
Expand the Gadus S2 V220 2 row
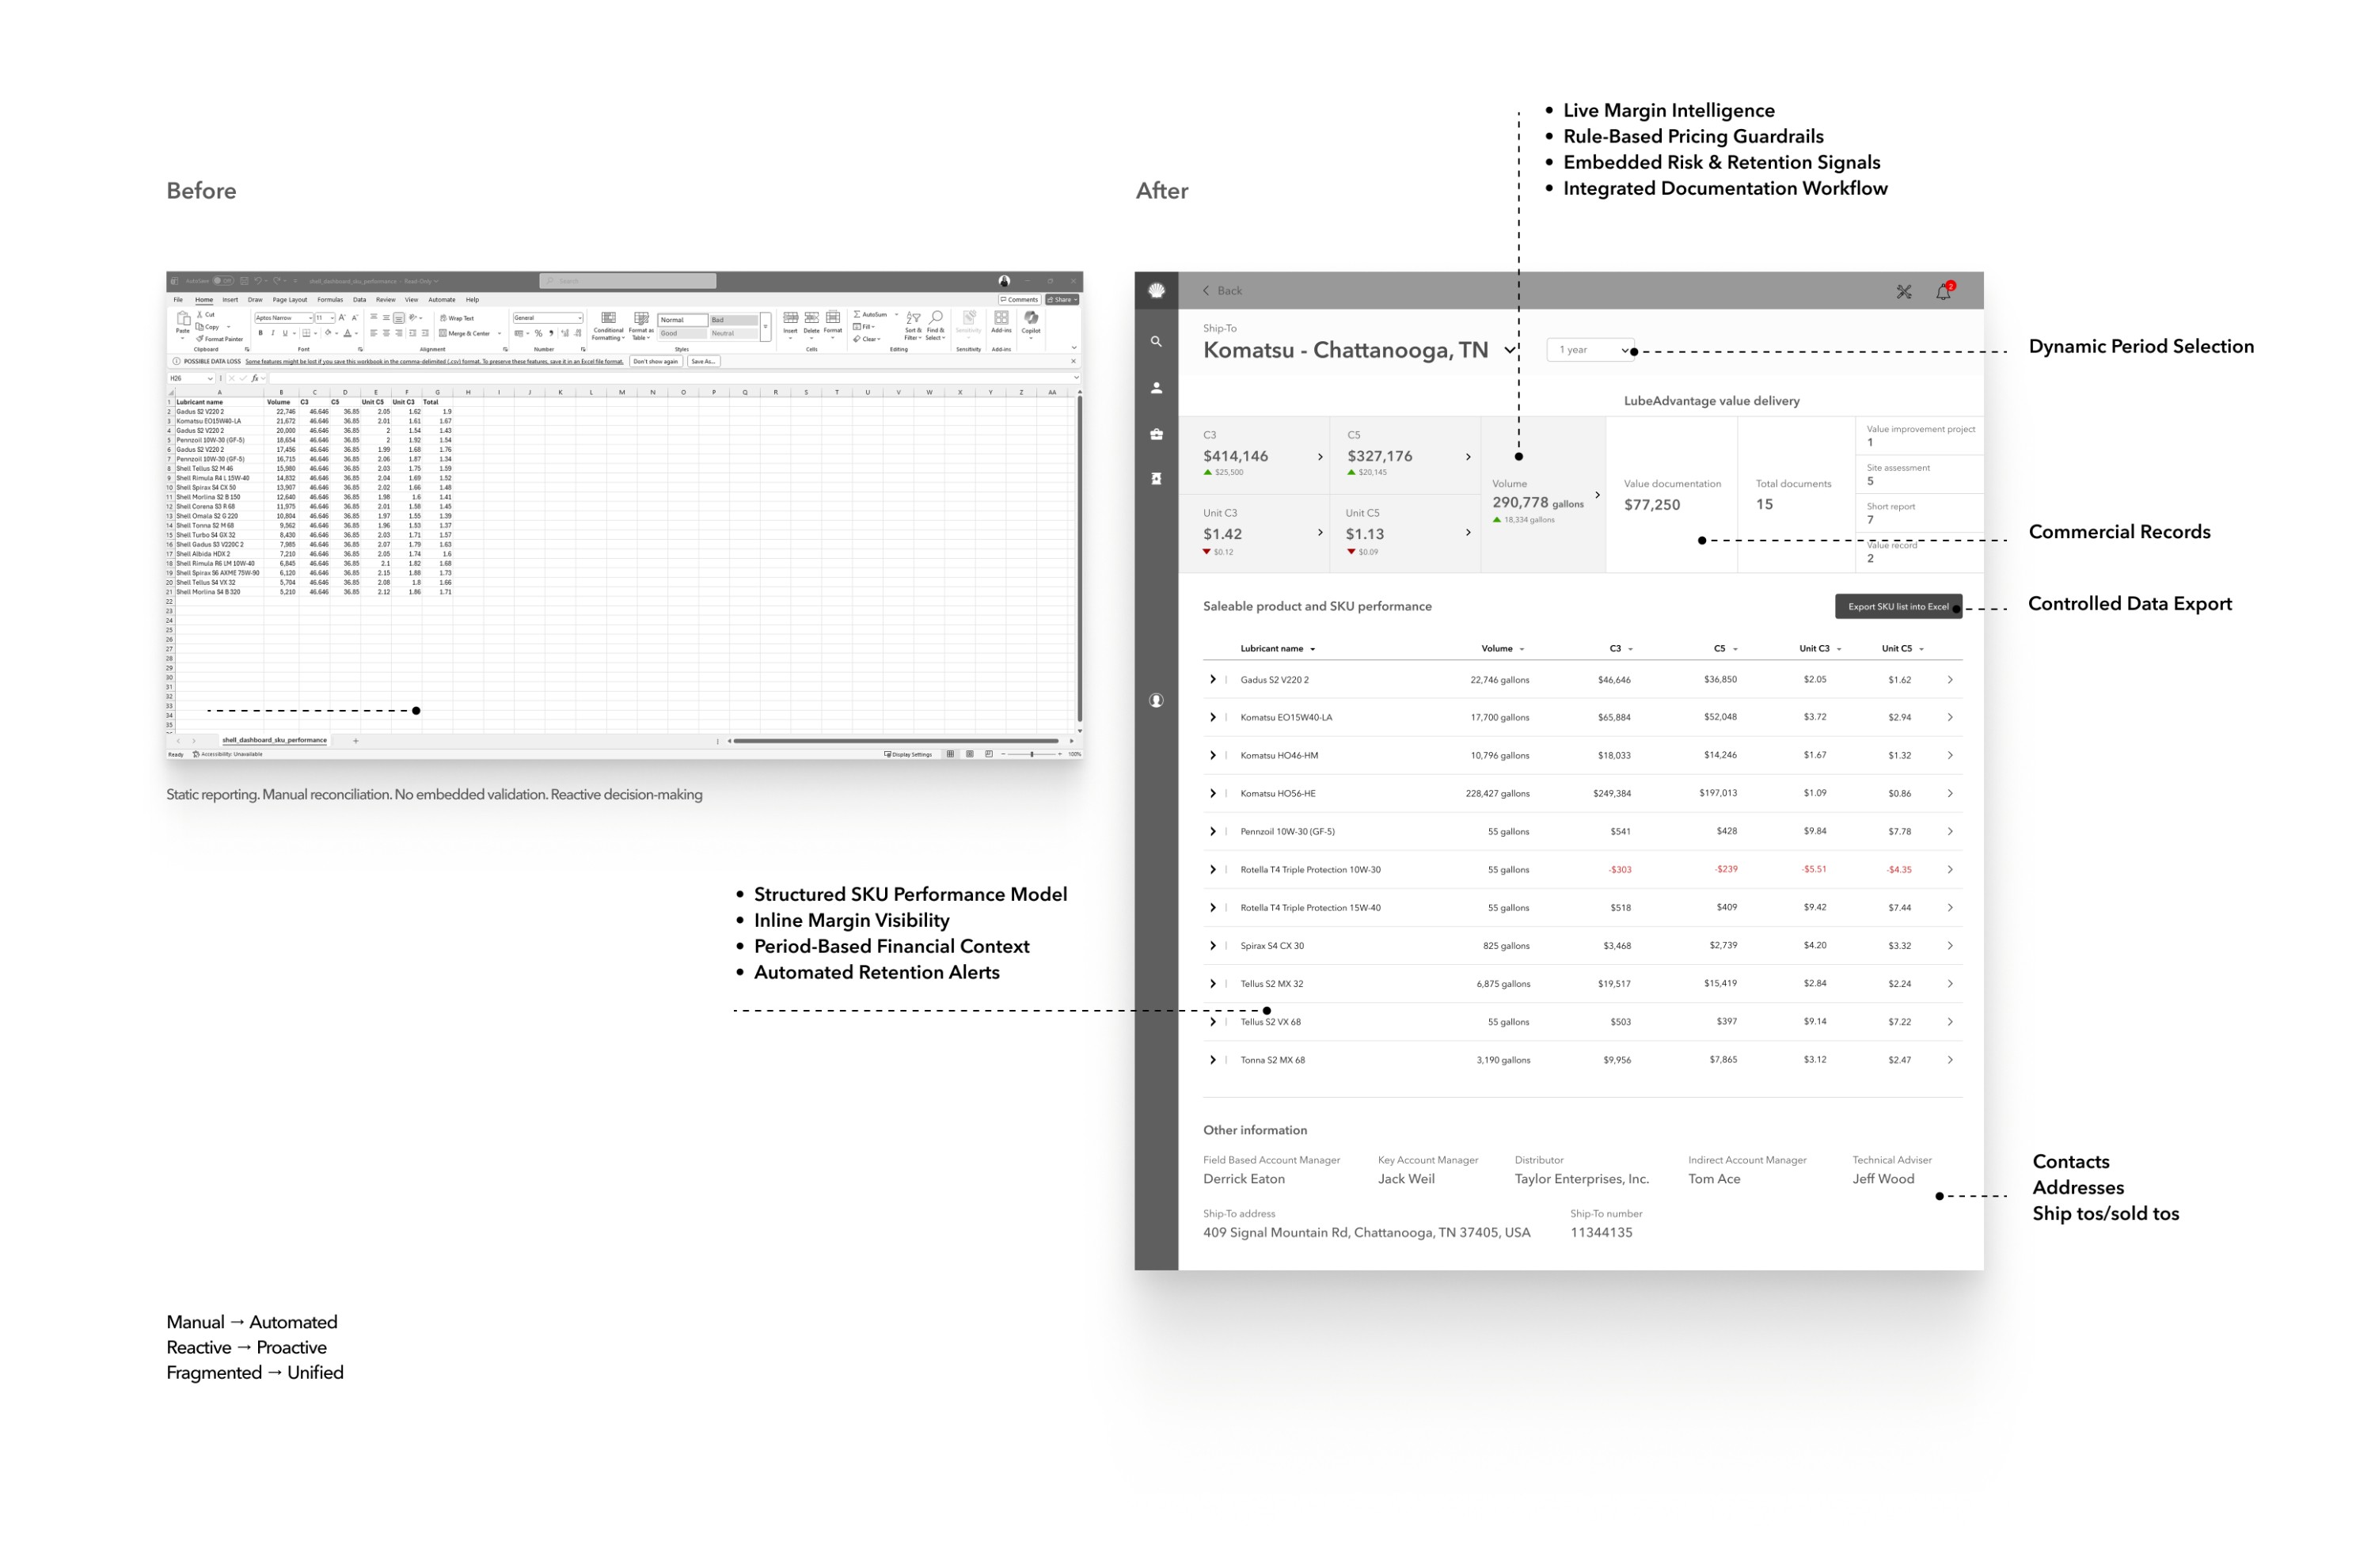pos(1212,680)
